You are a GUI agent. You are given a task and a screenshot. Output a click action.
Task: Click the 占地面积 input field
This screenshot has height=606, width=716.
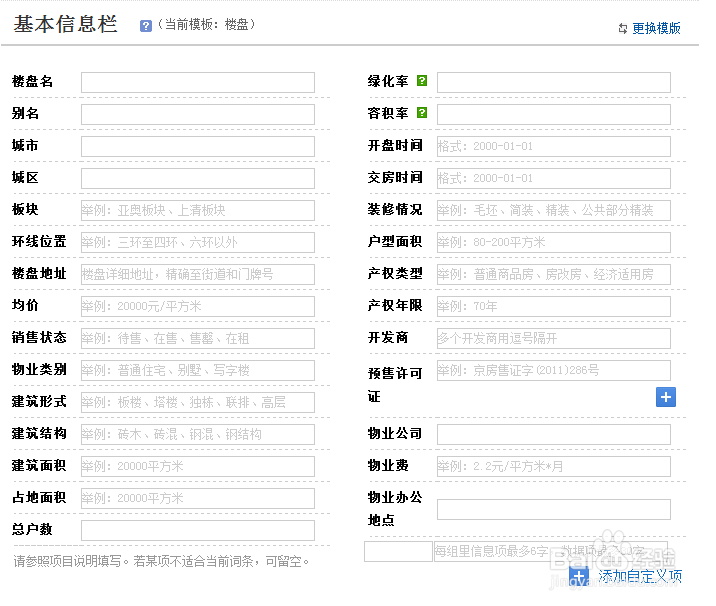tap(198, 498)
